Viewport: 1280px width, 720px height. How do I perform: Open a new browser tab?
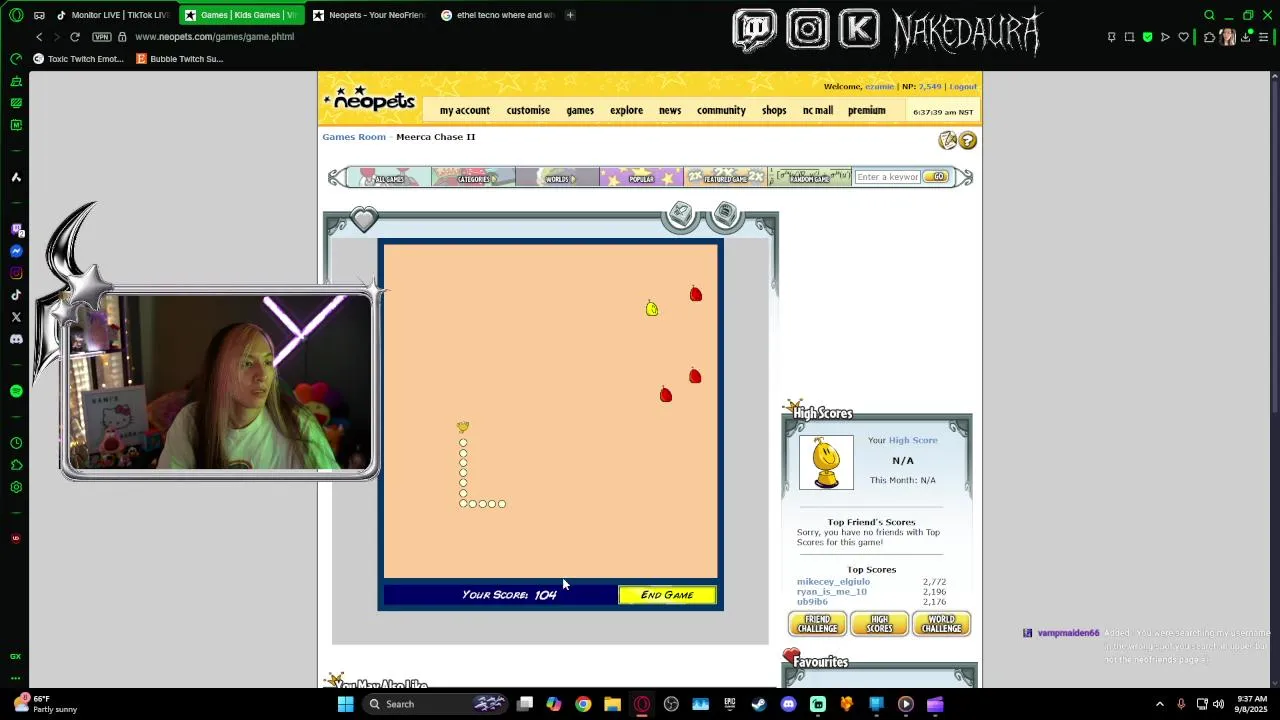click(x=570, y=15)
